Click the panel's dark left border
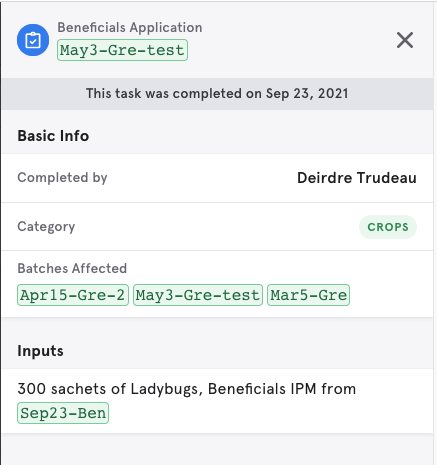The width and height of the screenshot is (437, 465). 1,233
